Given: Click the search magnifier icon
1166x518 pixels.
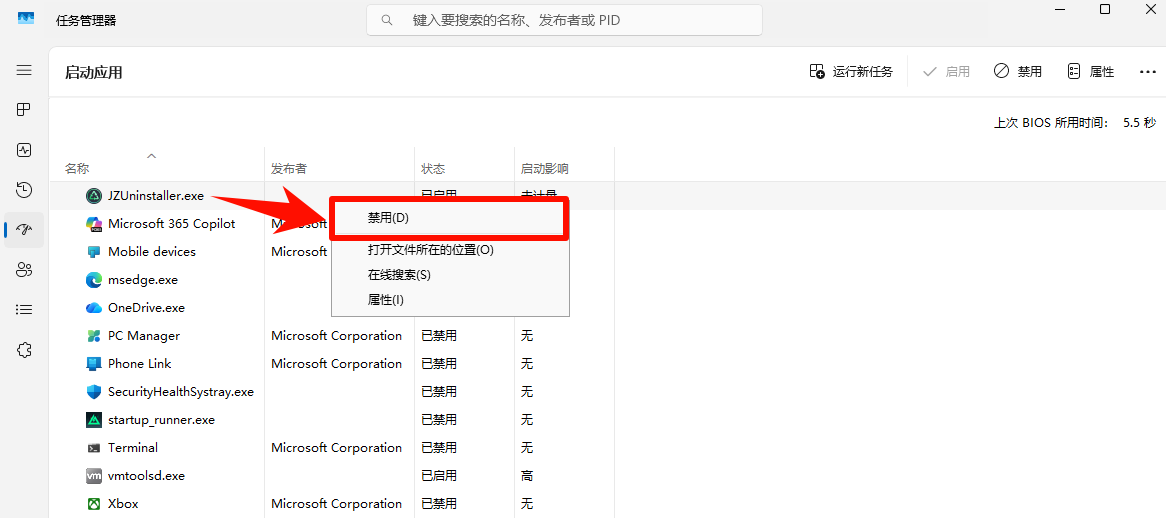Looking at the screenshot, I should tap(387, 20).
